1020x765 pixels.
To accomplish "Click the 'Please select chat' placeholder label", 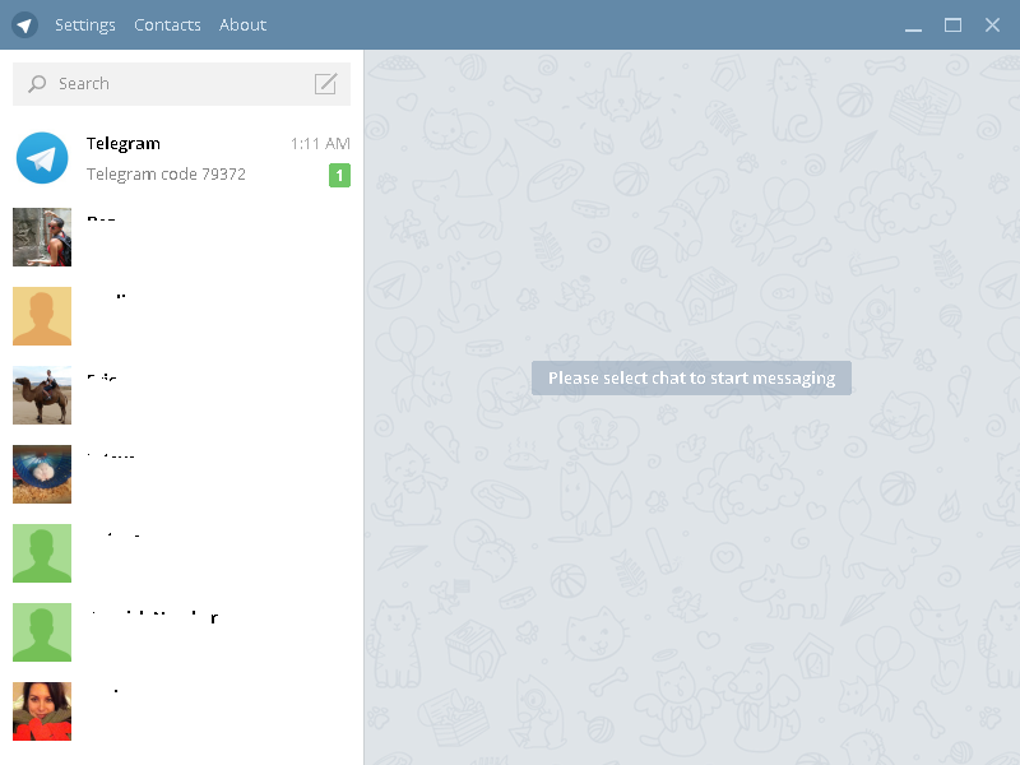I will 691,378.
